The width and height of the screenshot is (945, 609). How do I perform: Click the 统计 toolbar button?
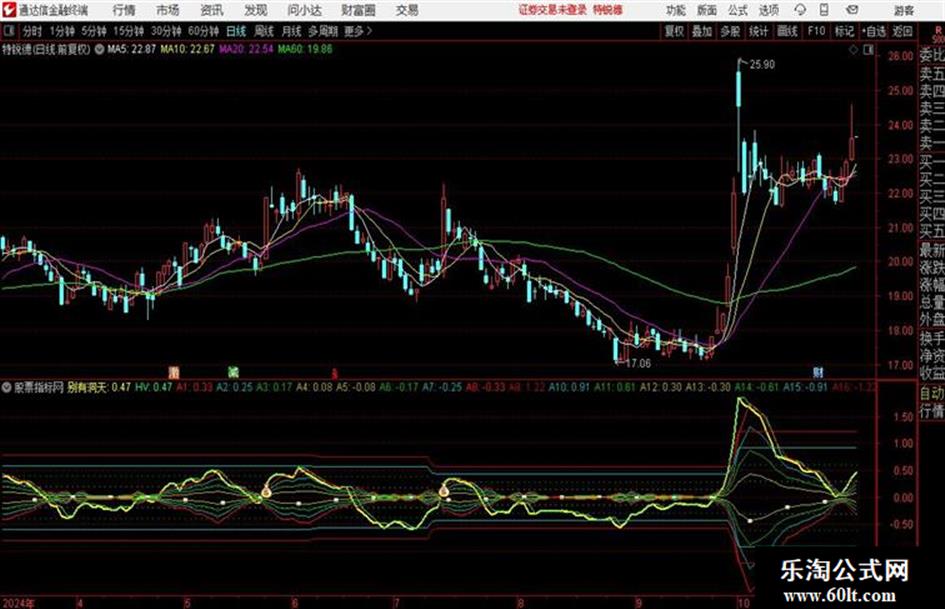(x=758, y=31)
